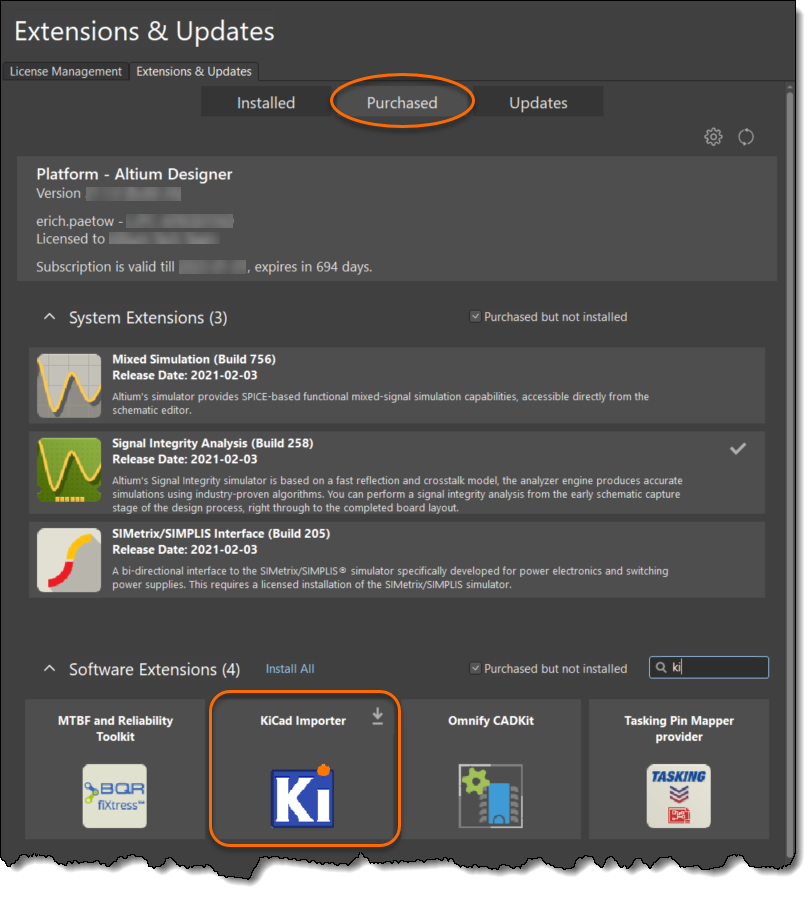Click the 'erich.paetow' user name

click(x=75, y=221)
